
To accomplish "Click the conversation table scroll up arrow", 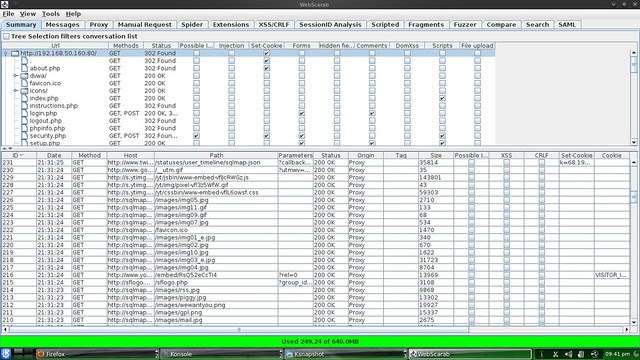I will click(x=634, y=162).
